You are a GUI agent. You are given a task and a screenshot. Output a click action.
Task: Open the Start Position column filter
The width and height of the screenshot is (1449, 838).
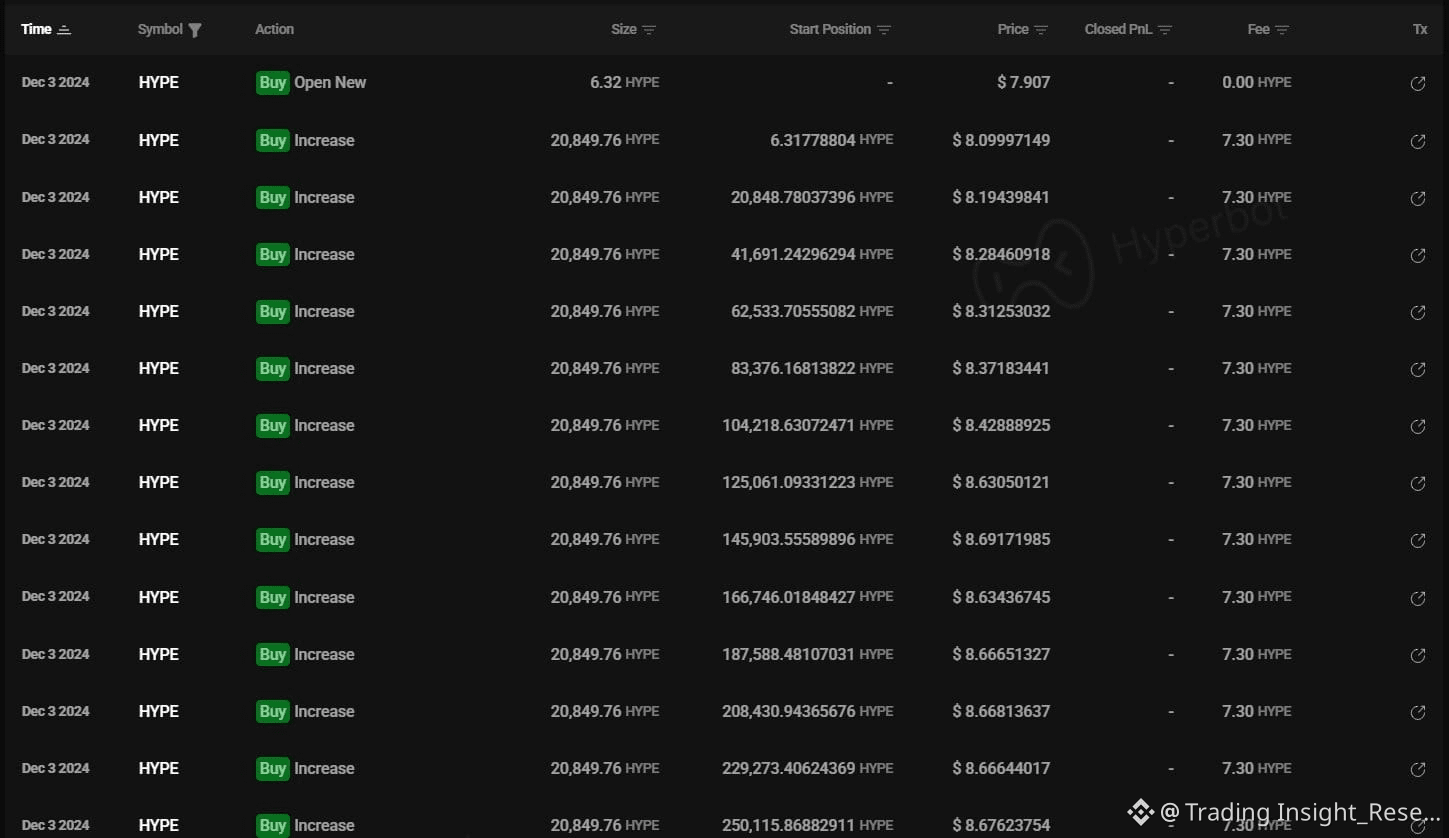pos(884,30)
